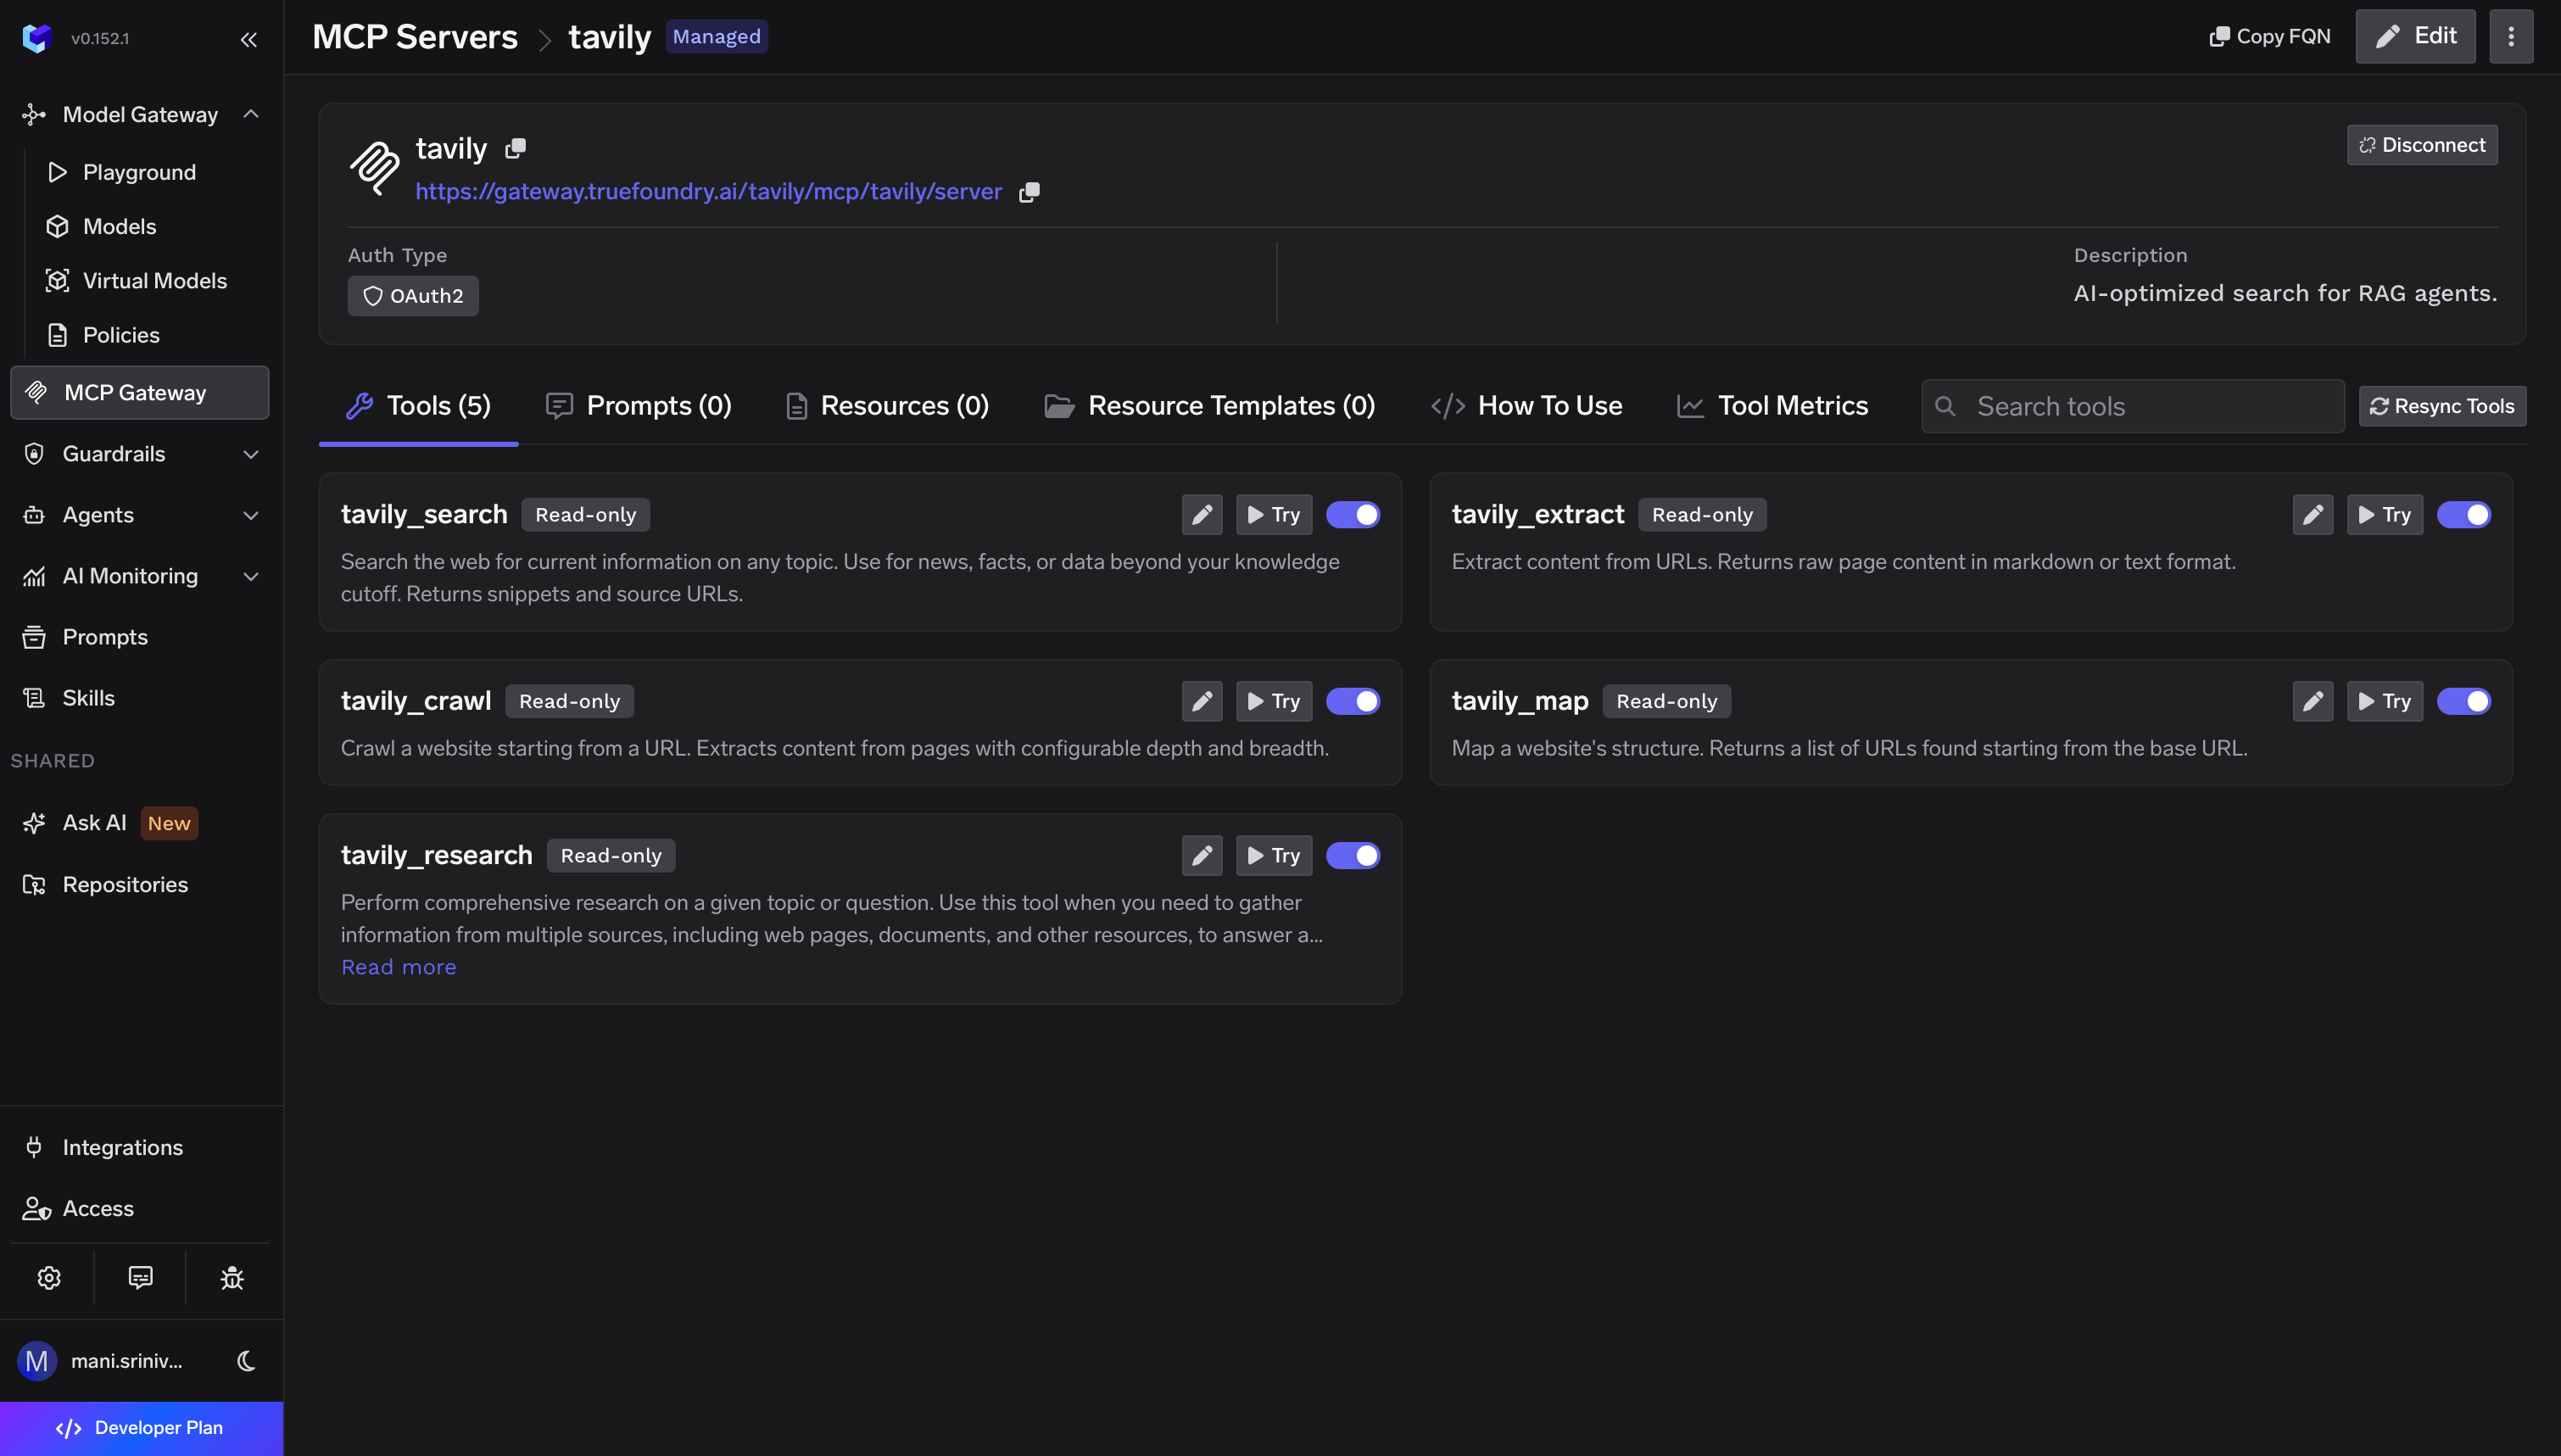Viewport: 2561px width, 1456px height.
Task: Open settings gear at sidebar bottom
Action: tap(49, 1277)
